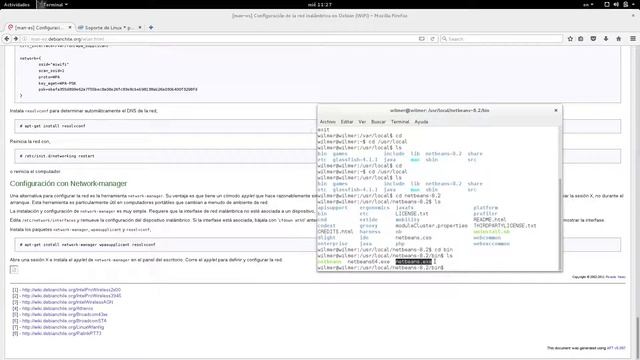Open link [3] IntelWirelessAGN
The height and width of the screenshot is (360, 640).
coord(67,302)
